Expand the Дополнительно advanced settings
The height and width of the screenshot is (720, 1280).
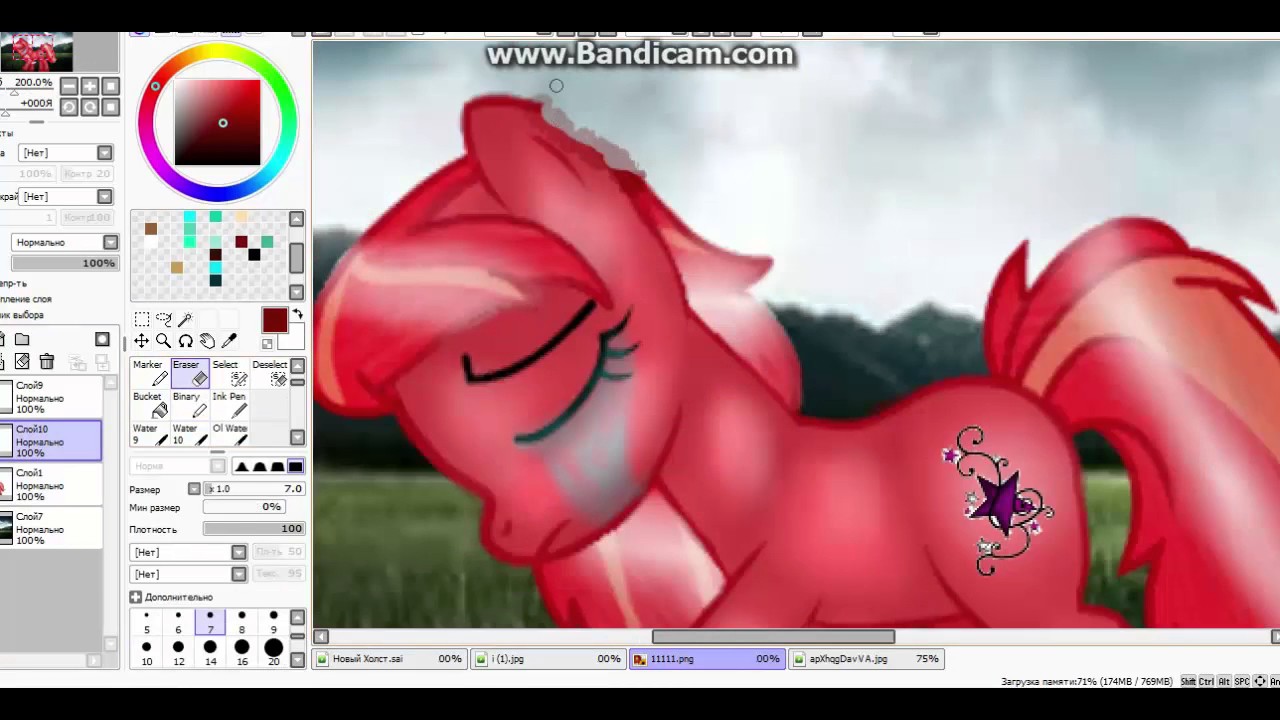pos(135,597)
